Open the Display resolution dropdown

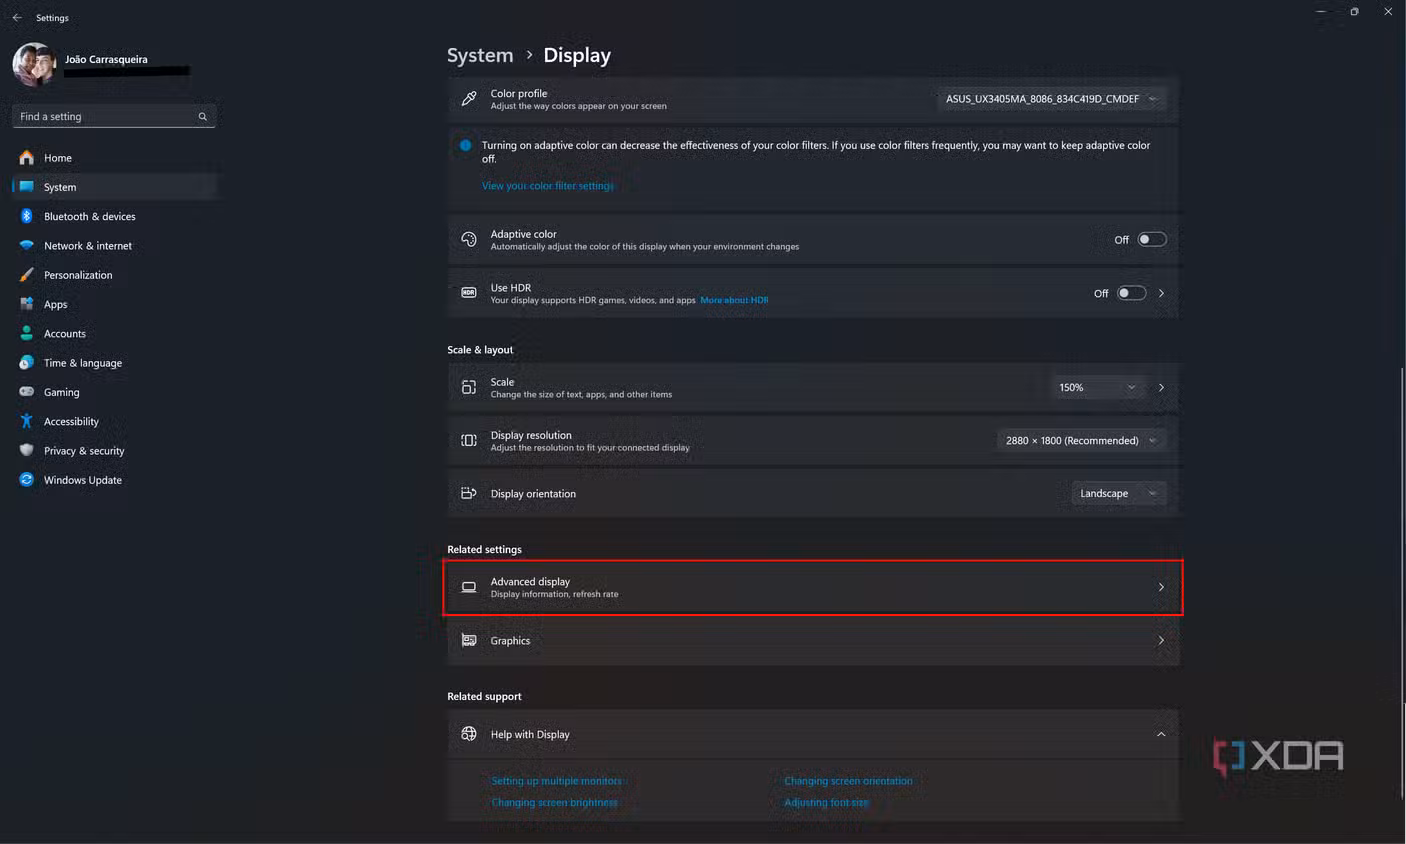pos(1081,440)
